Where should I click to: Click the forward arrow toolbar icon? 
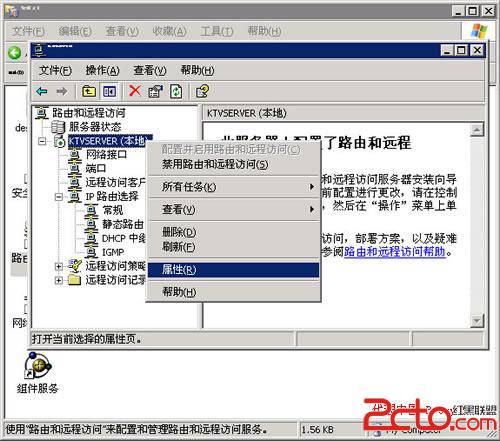point(62,91)
